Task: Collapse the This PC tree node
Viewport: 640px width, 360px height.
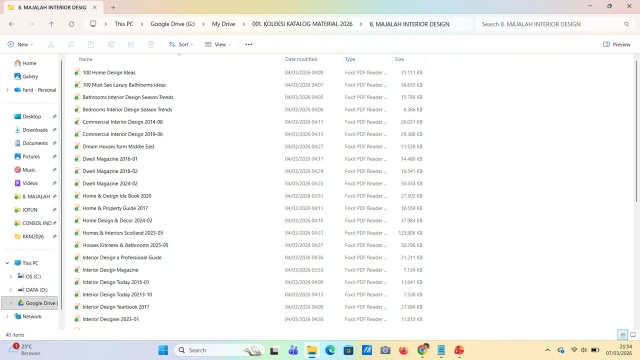Action: tap(7, 263)
